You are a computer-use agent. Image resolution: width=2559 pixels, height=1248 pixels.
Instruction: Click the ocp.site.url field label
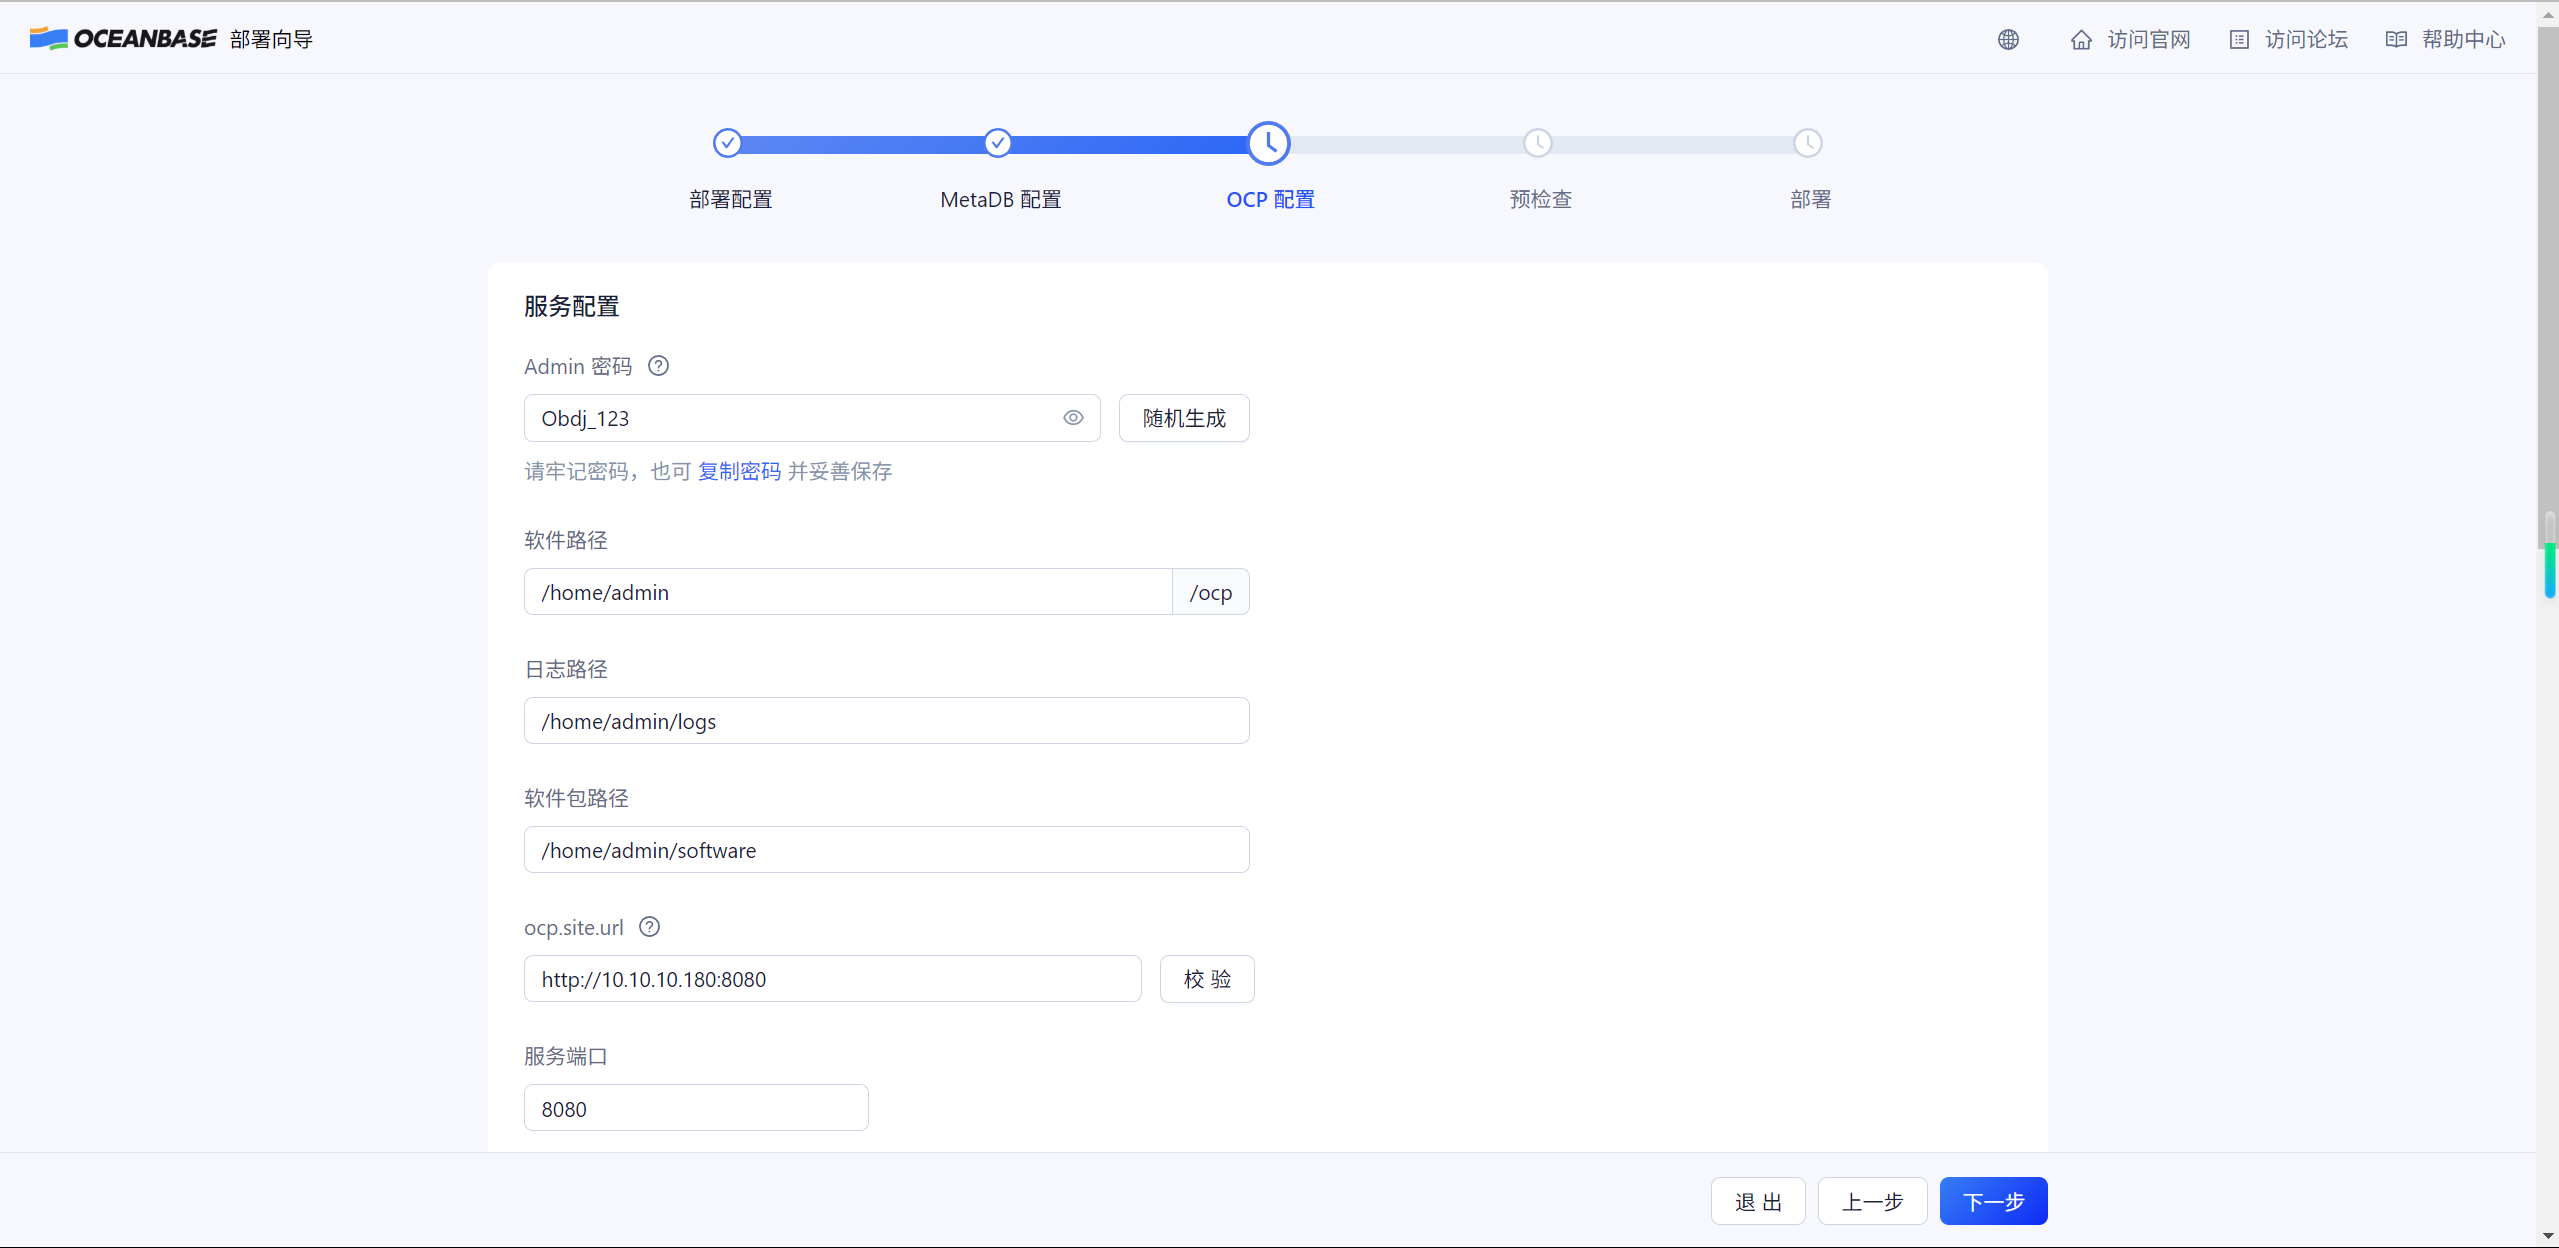coord(574,927)
